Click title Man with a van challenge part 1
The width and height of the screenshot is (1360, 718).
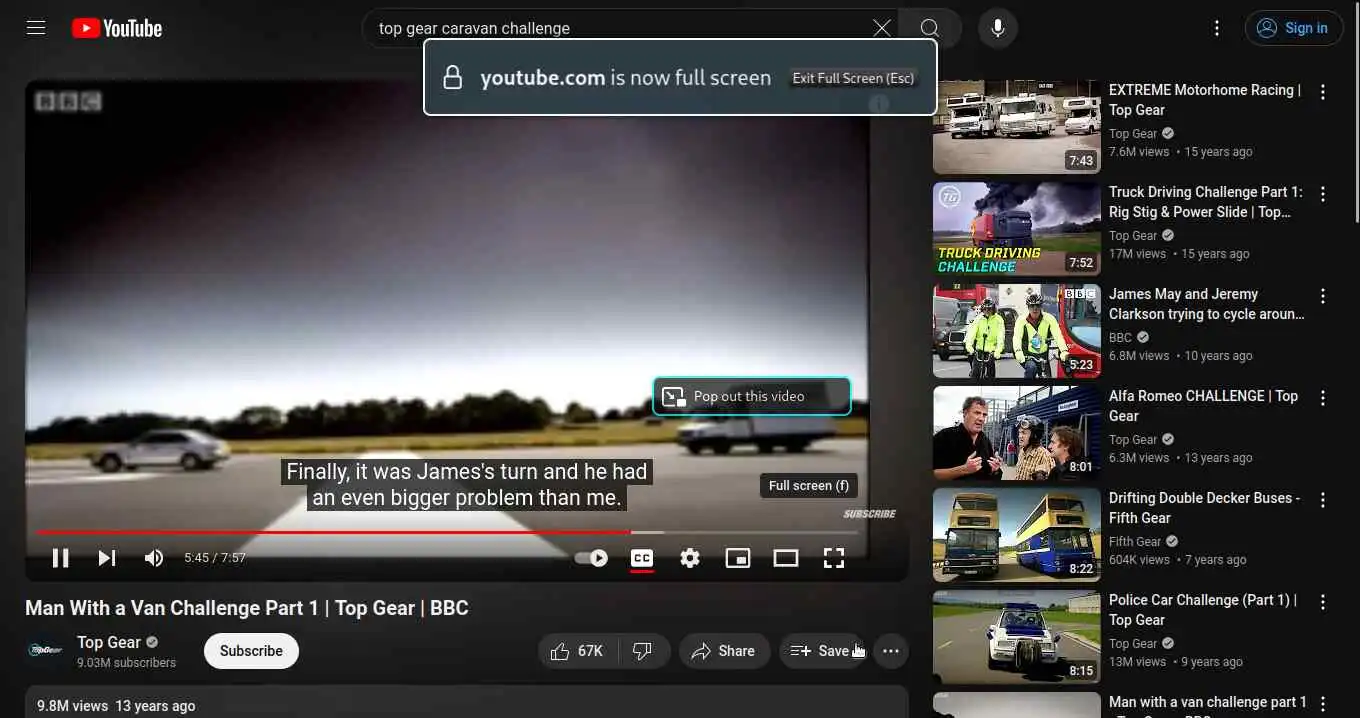click(x=1208, y=704)
